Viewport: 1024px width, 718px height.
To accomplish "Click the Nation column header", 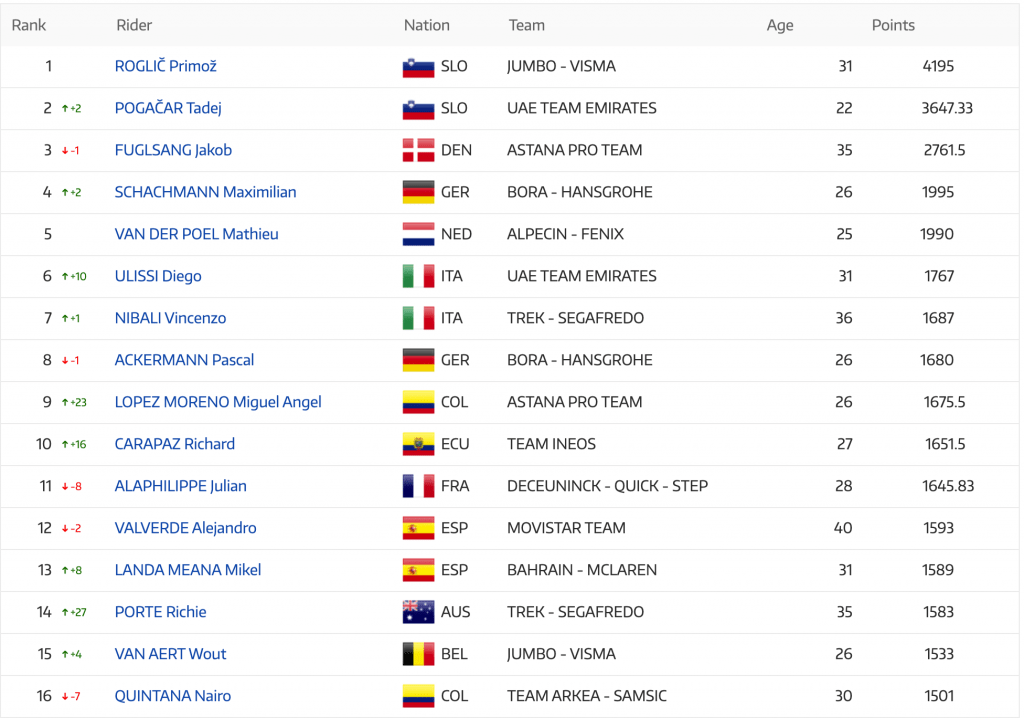I will coord(426,25).
